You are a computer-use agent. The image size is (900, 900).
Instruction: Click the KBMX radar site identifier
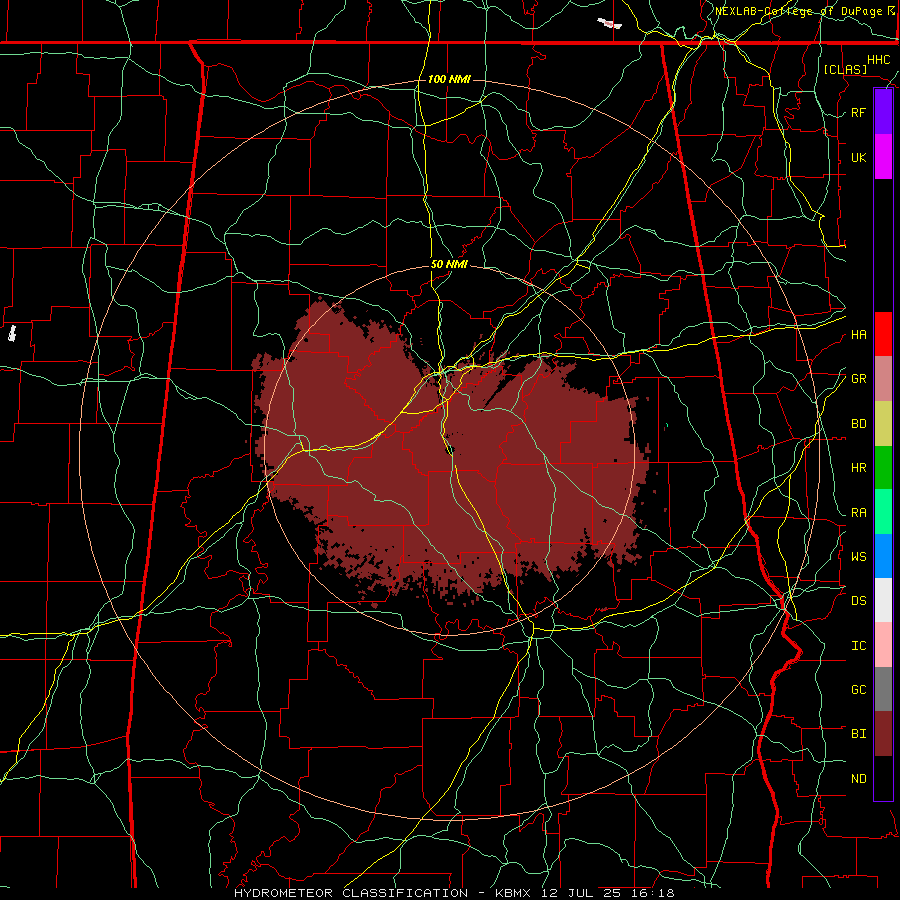(513, 893)
